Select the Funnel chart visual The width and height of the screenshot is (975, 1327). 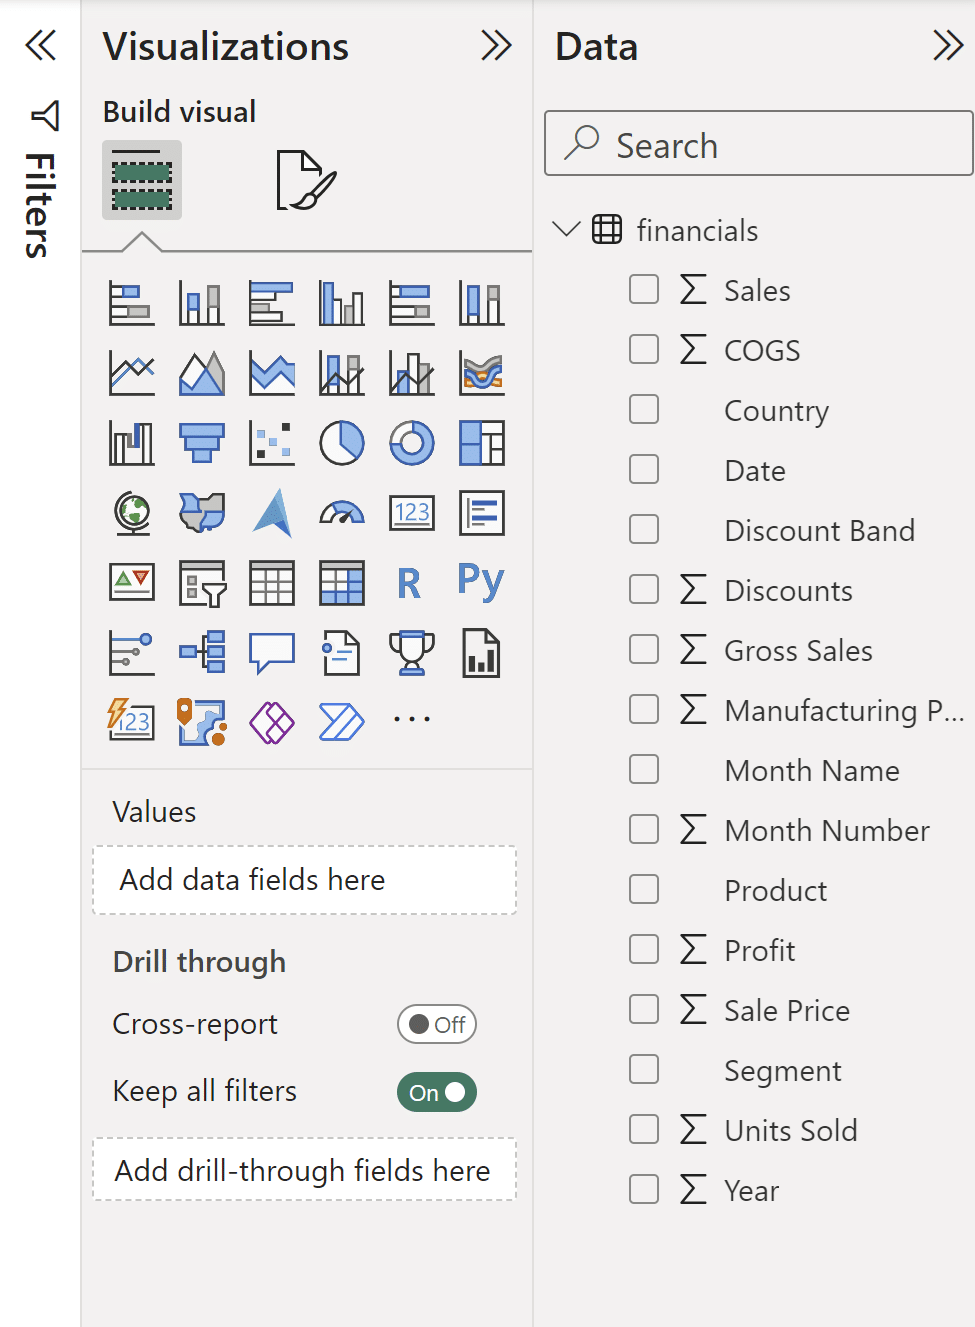[x=201, y=443]
